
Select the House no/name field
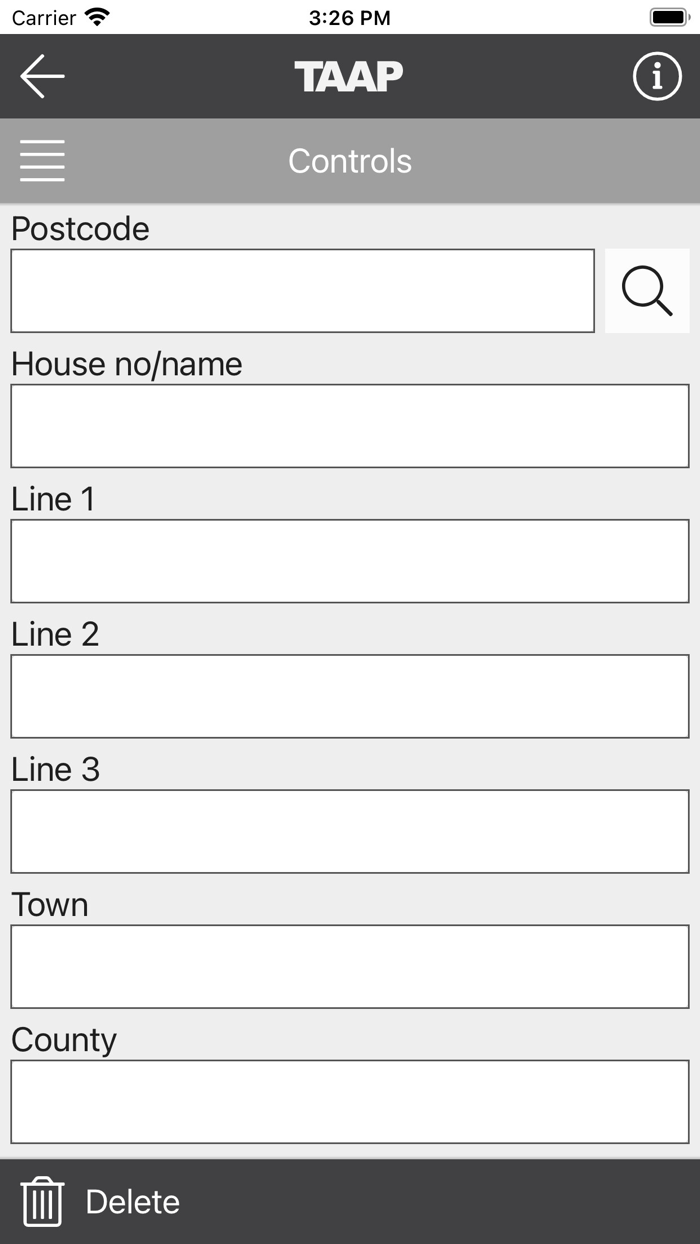click(350, 425)
